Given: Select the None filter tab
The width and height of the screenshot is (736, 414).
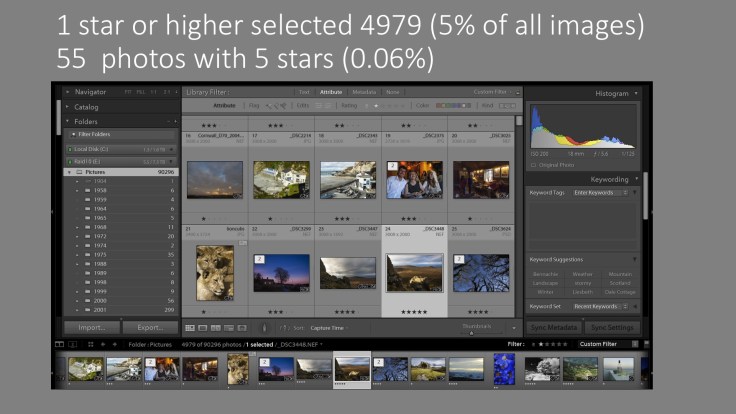Looking at the screenshot, I should pyautogui.click(x=392, y=92).
